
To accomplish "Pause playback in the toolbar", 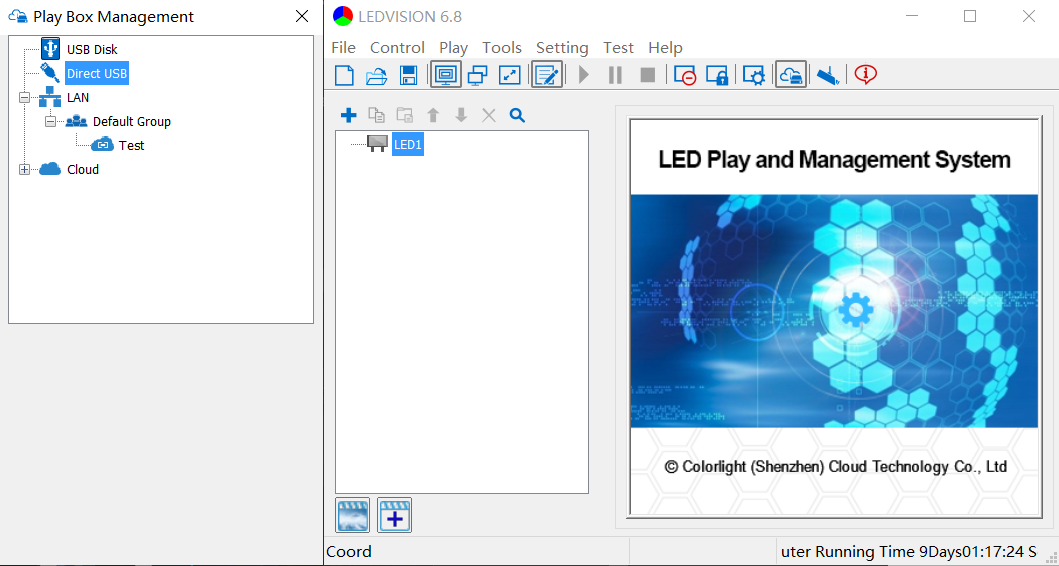I will pos(615,75).
